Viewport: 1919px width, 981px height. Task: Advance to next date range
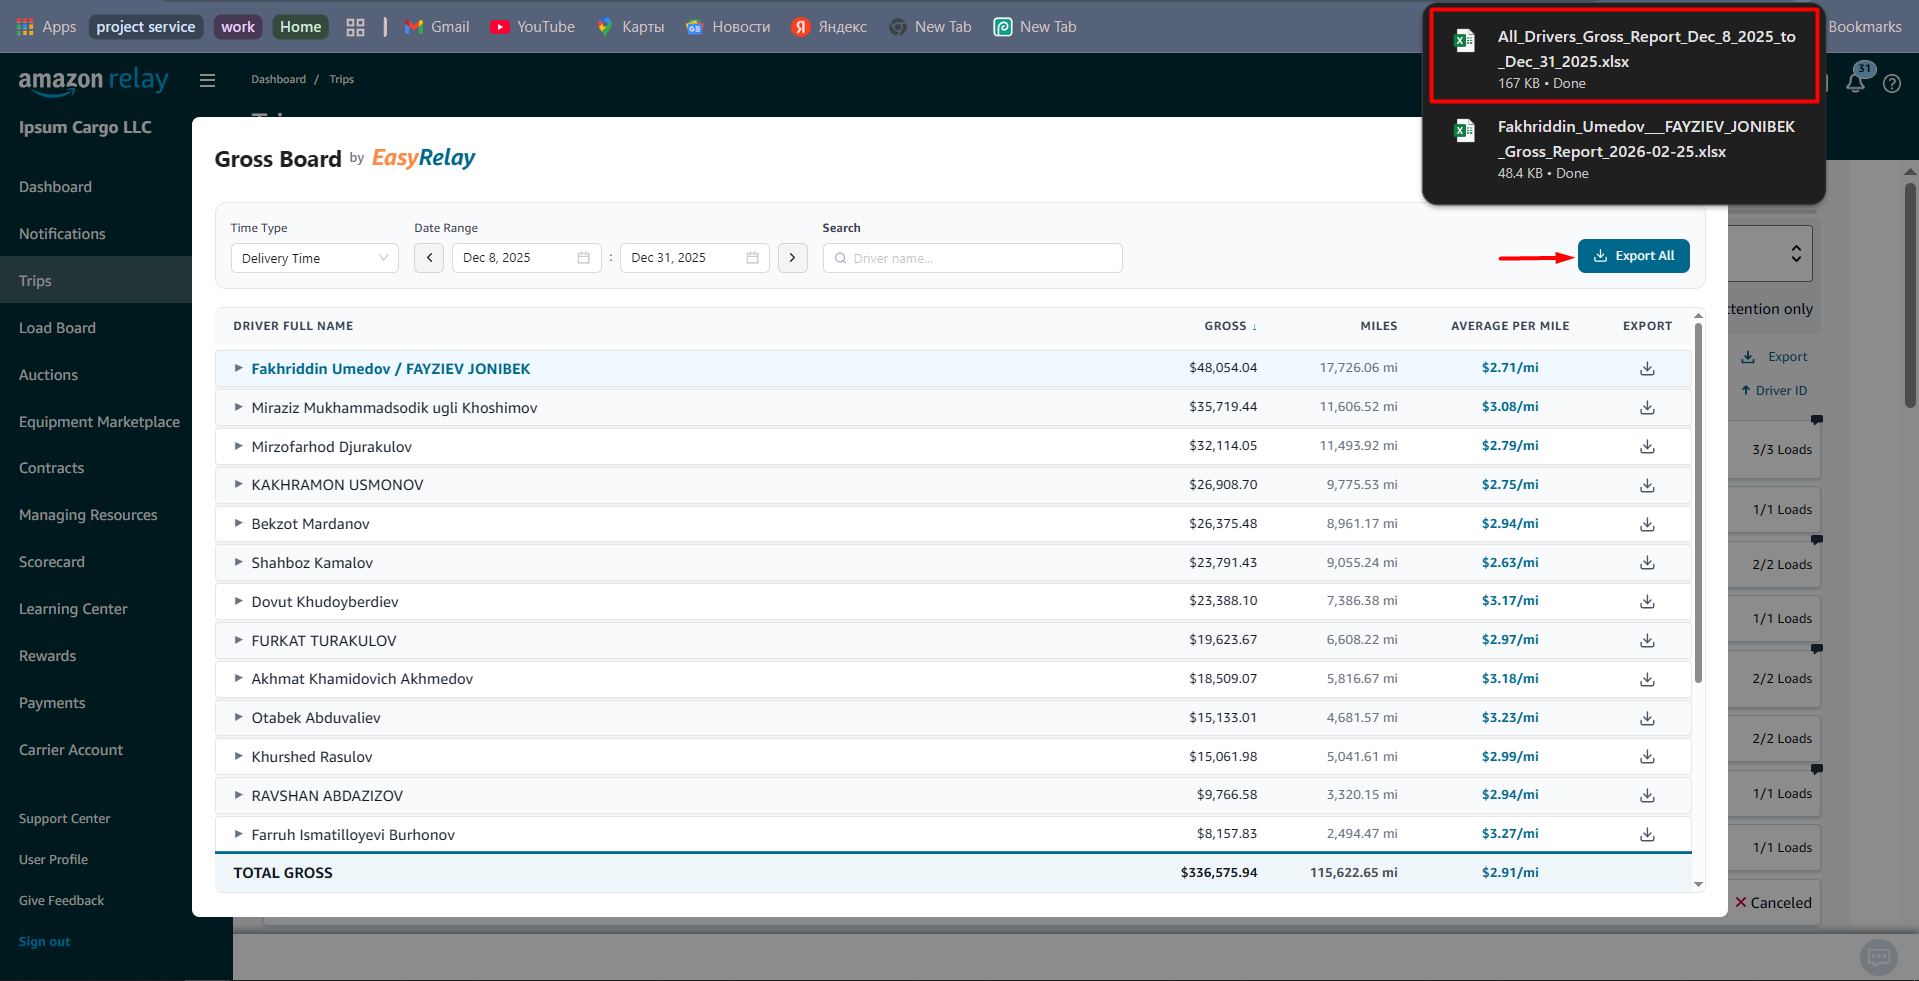tap(792, 258)
